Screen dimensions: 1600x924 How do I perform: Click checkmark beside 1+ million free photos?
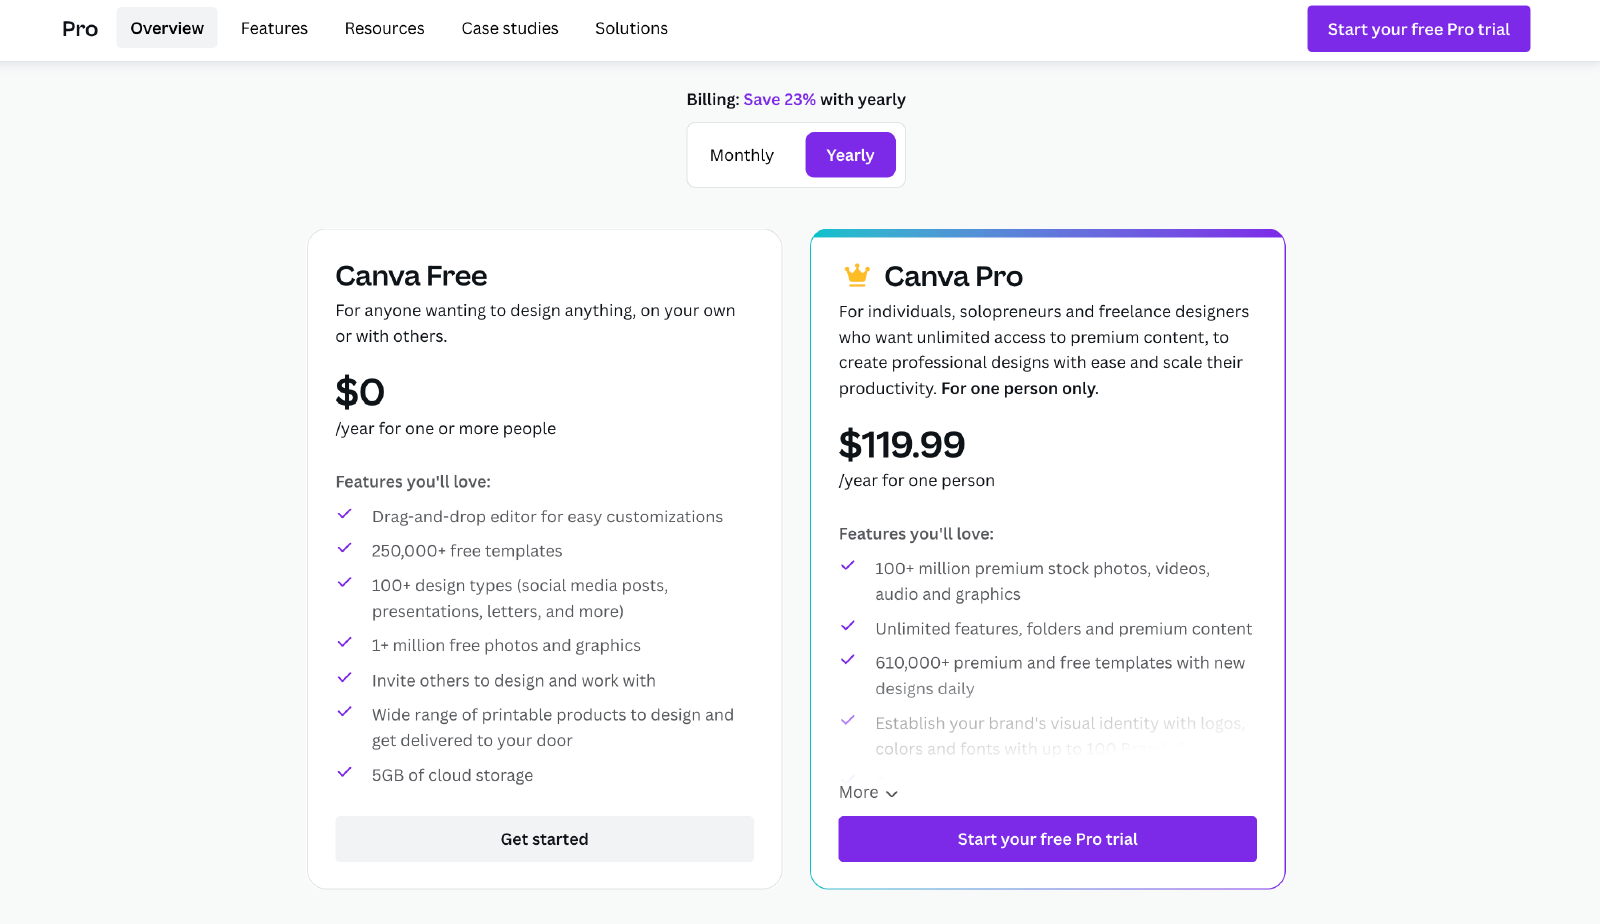tap(345, 643)
